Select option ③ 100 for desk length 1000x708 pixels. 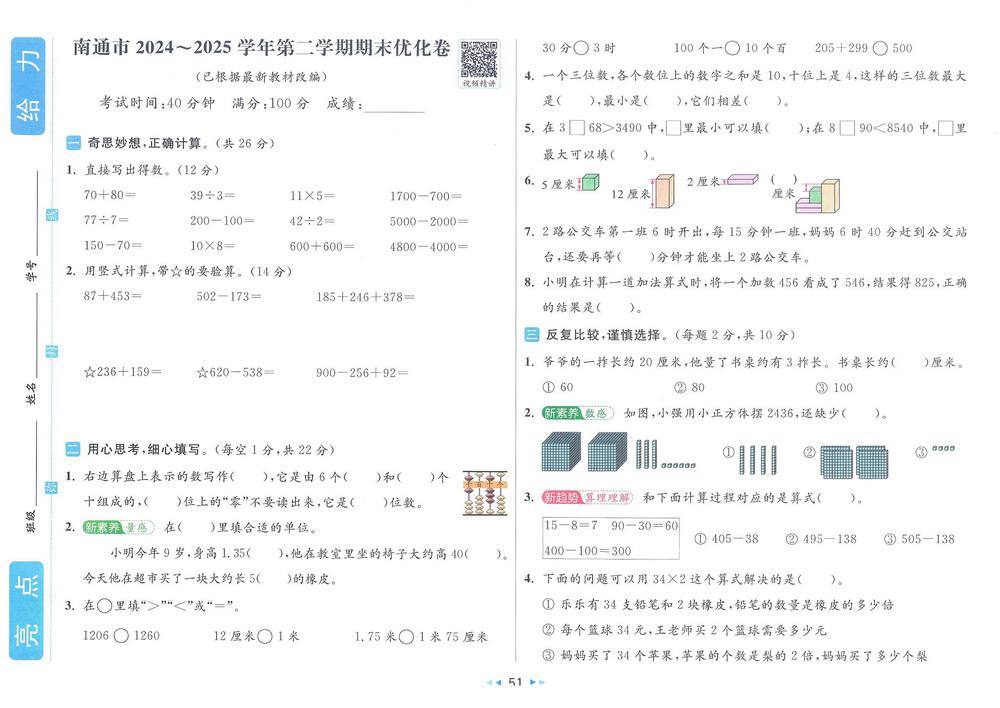(834, 387)
